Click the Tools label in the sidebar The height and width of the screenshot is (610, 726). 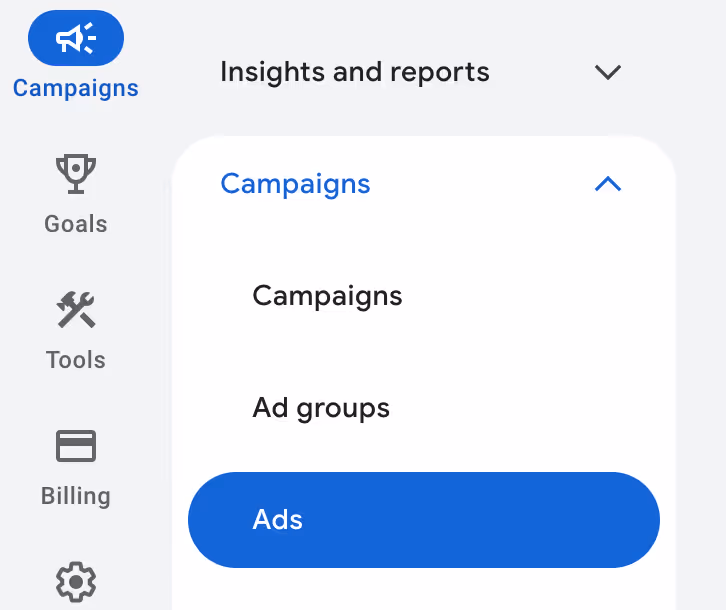coord(76,360)
